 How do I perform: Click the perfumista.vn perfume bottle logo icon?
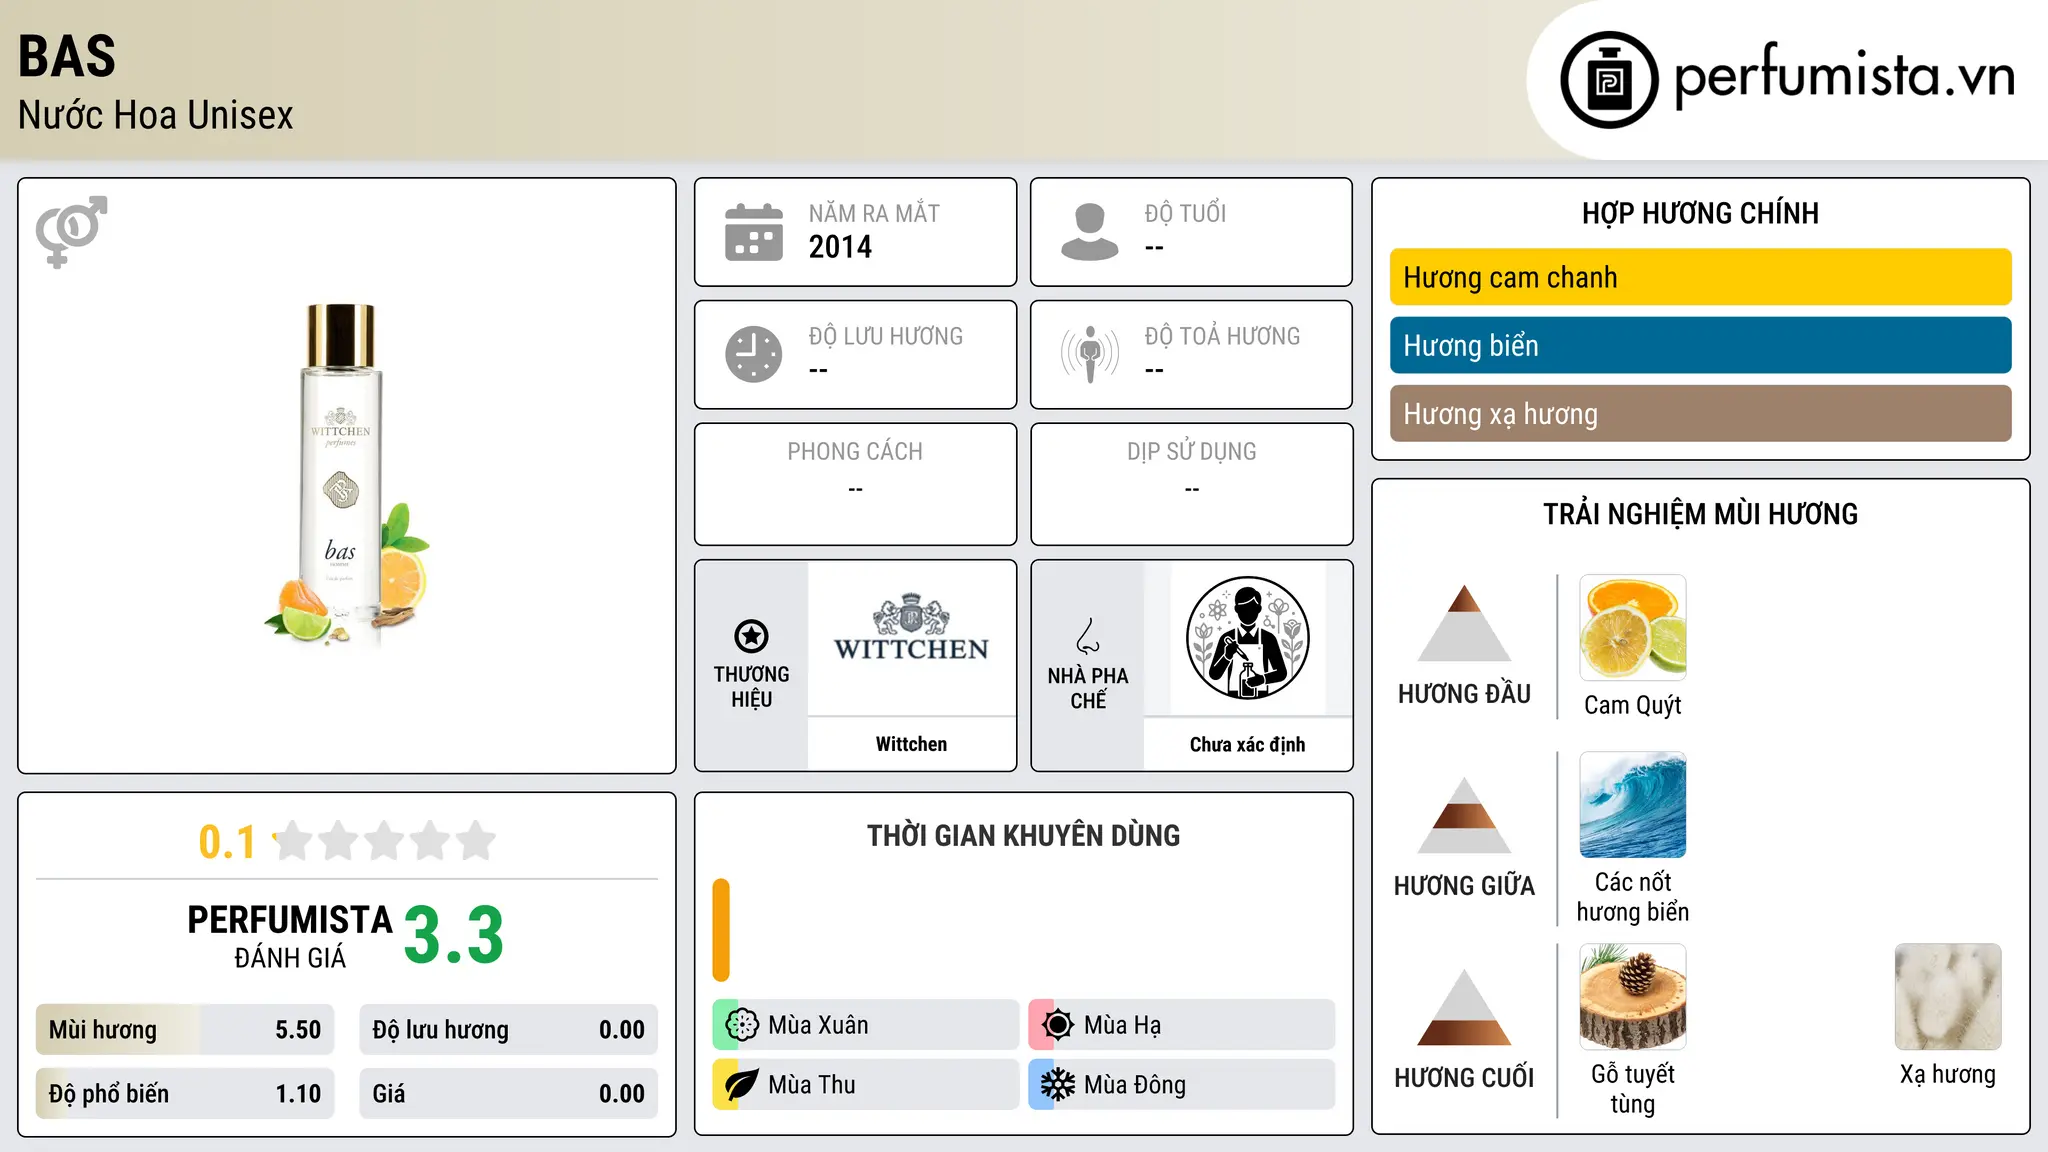[x=1609, y=80]
